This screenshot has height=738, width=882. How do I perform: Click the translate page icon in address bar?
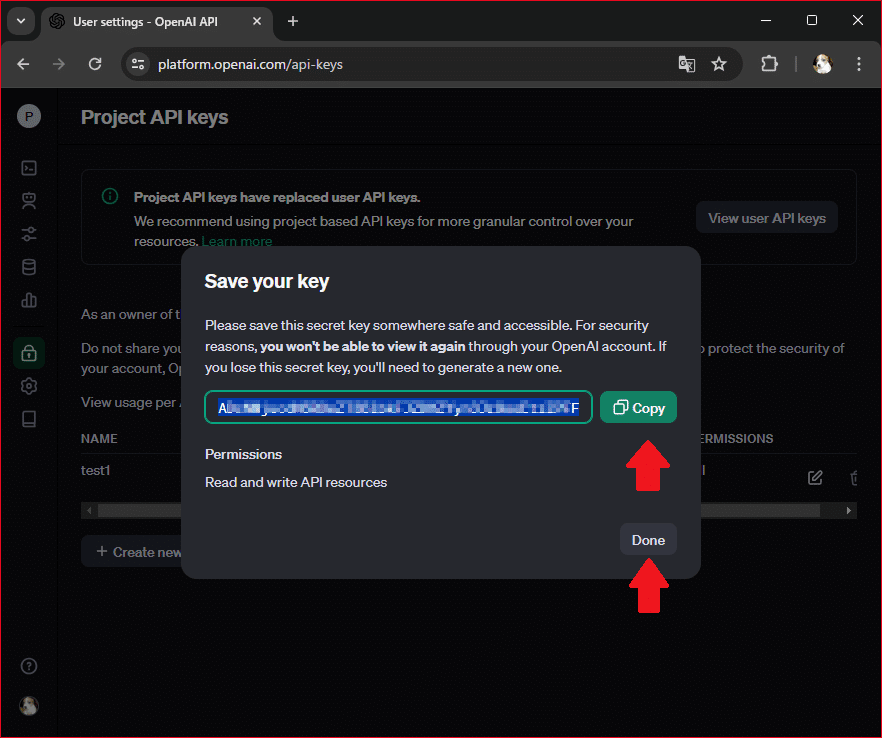[686, 64]
